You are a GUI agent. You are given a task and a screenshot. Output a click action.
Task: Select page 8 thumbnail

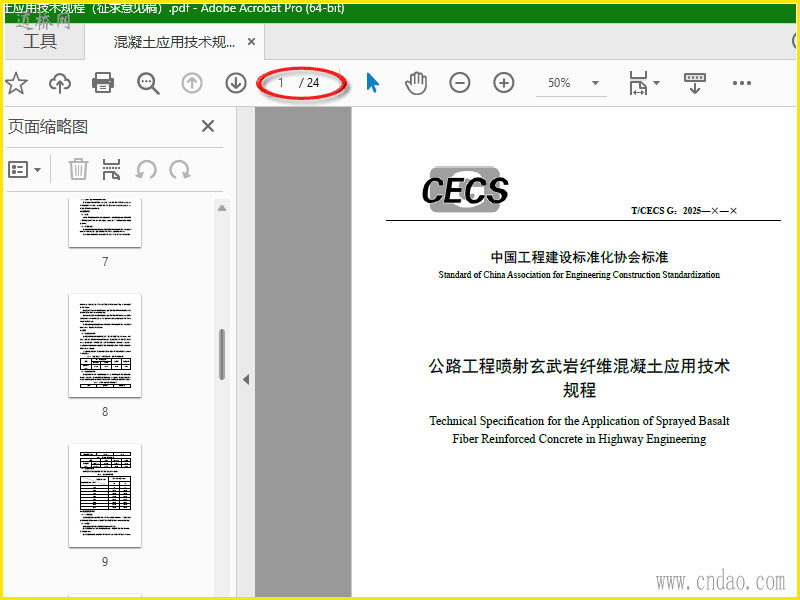pos(105,345)
